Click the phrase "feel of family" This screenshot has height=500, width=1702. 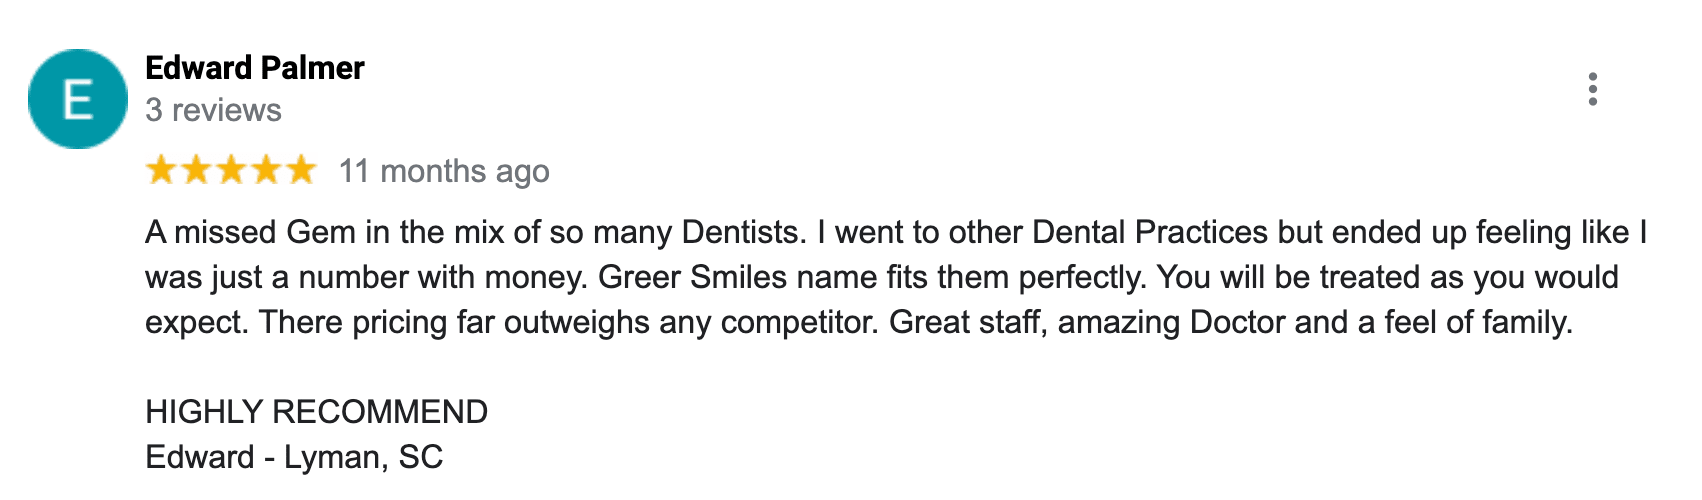1477,322
